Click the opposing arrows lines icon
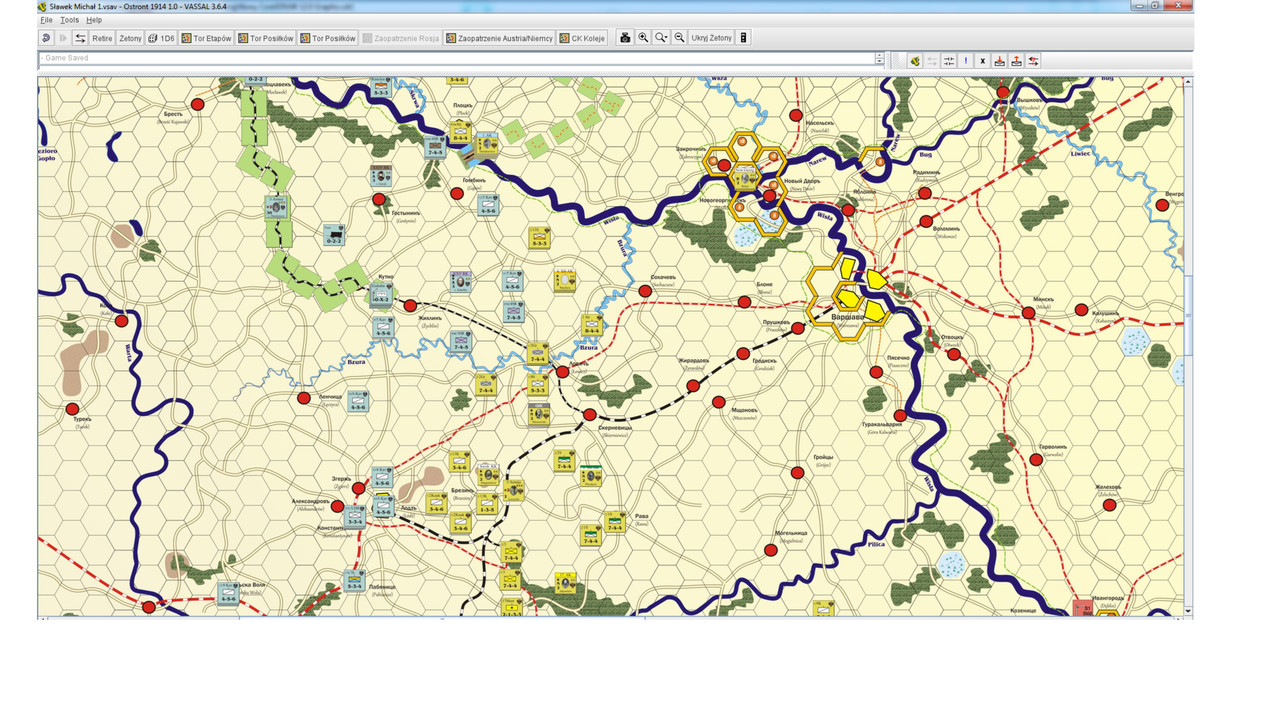The image size is (1280, 711). coord(949,61)
